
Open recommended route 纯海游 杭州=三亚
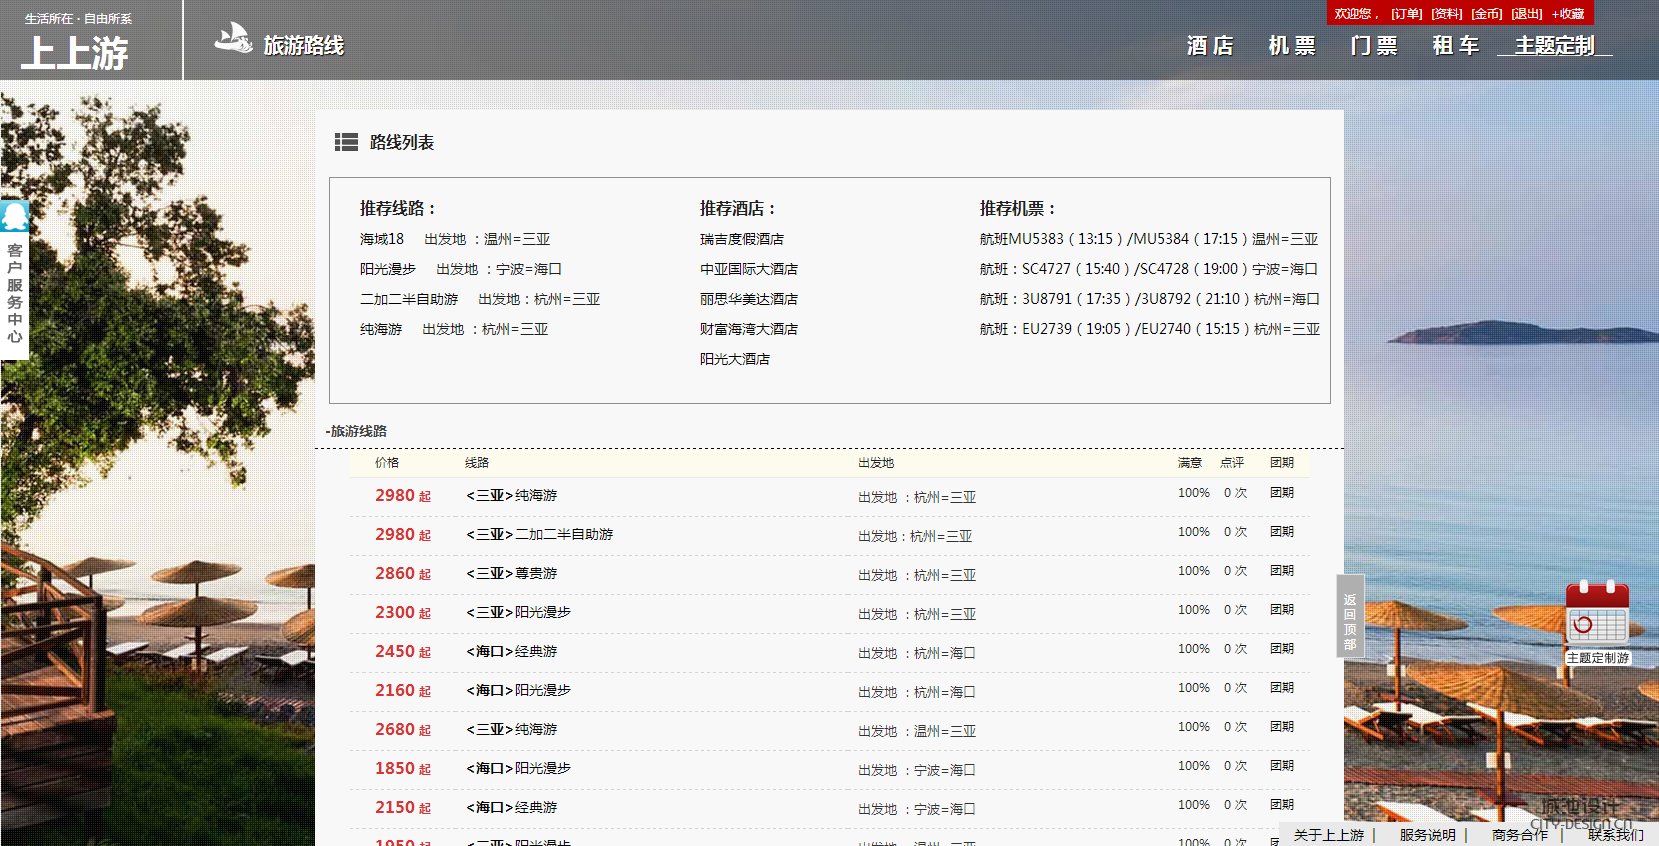[454, 329]
